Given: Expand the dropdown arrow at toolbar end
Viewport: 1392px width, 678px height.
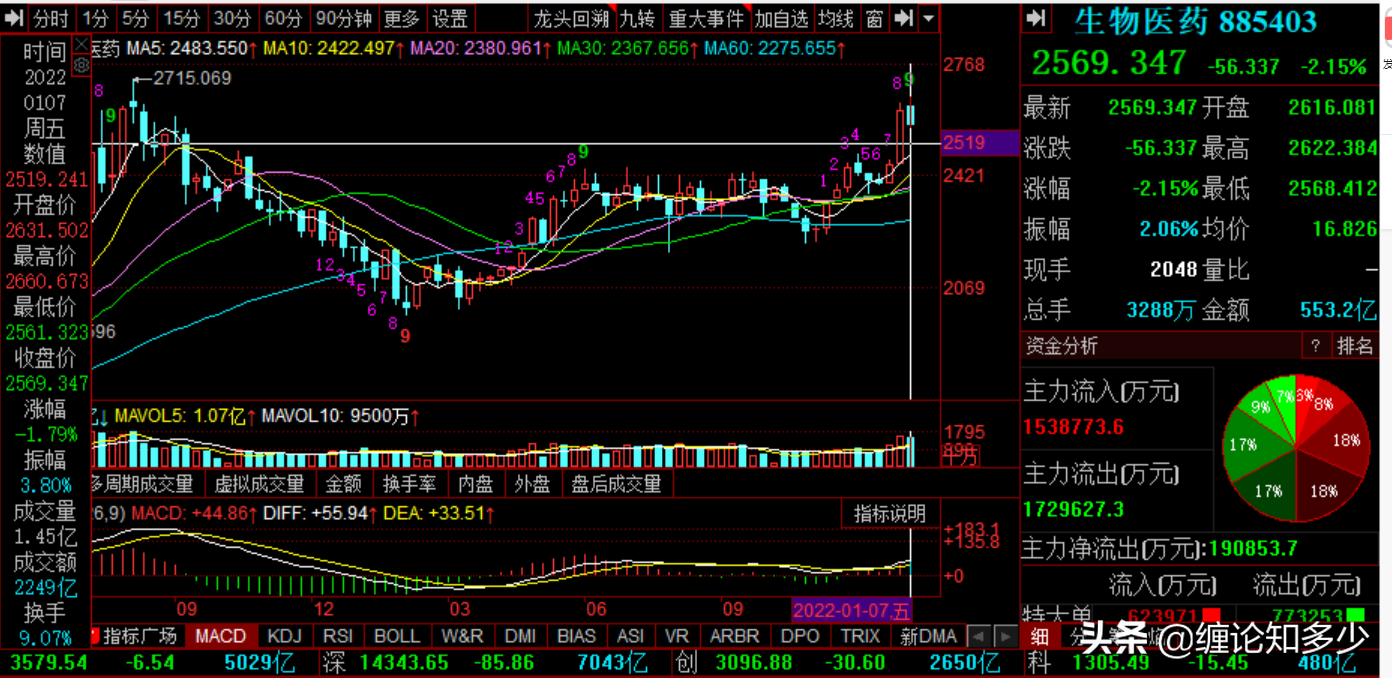Looking at the screenshot, I should click(x=929, y=18).
